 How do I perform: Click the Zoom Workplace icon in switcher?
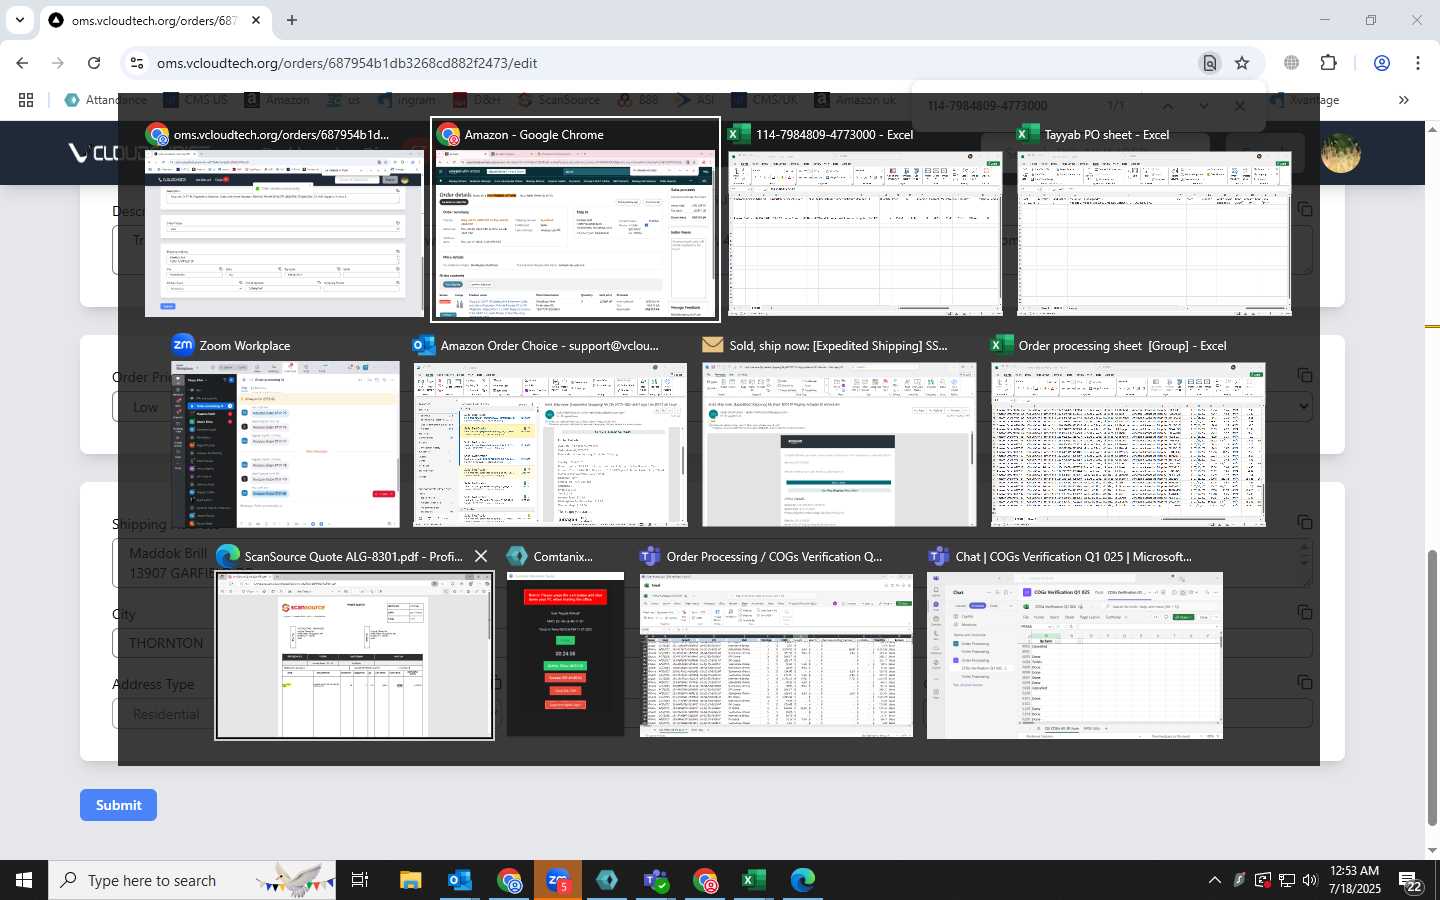coord(183,345)
